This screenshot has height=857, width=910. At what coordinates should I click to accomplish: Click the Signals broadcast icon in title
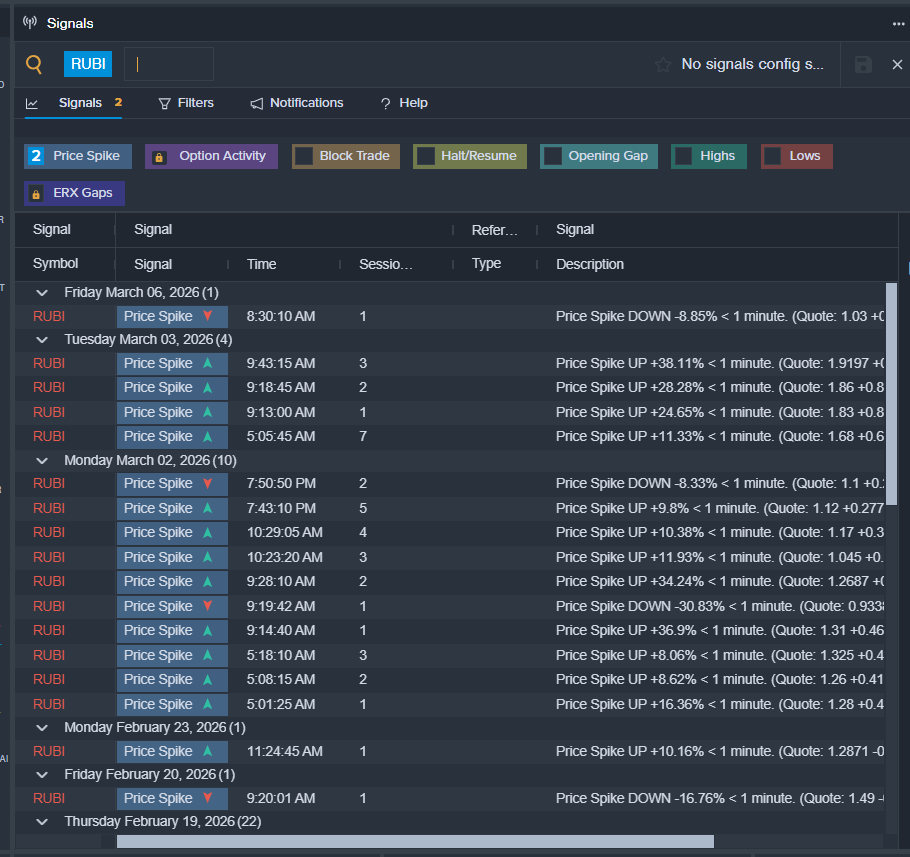tap(30, 23)
